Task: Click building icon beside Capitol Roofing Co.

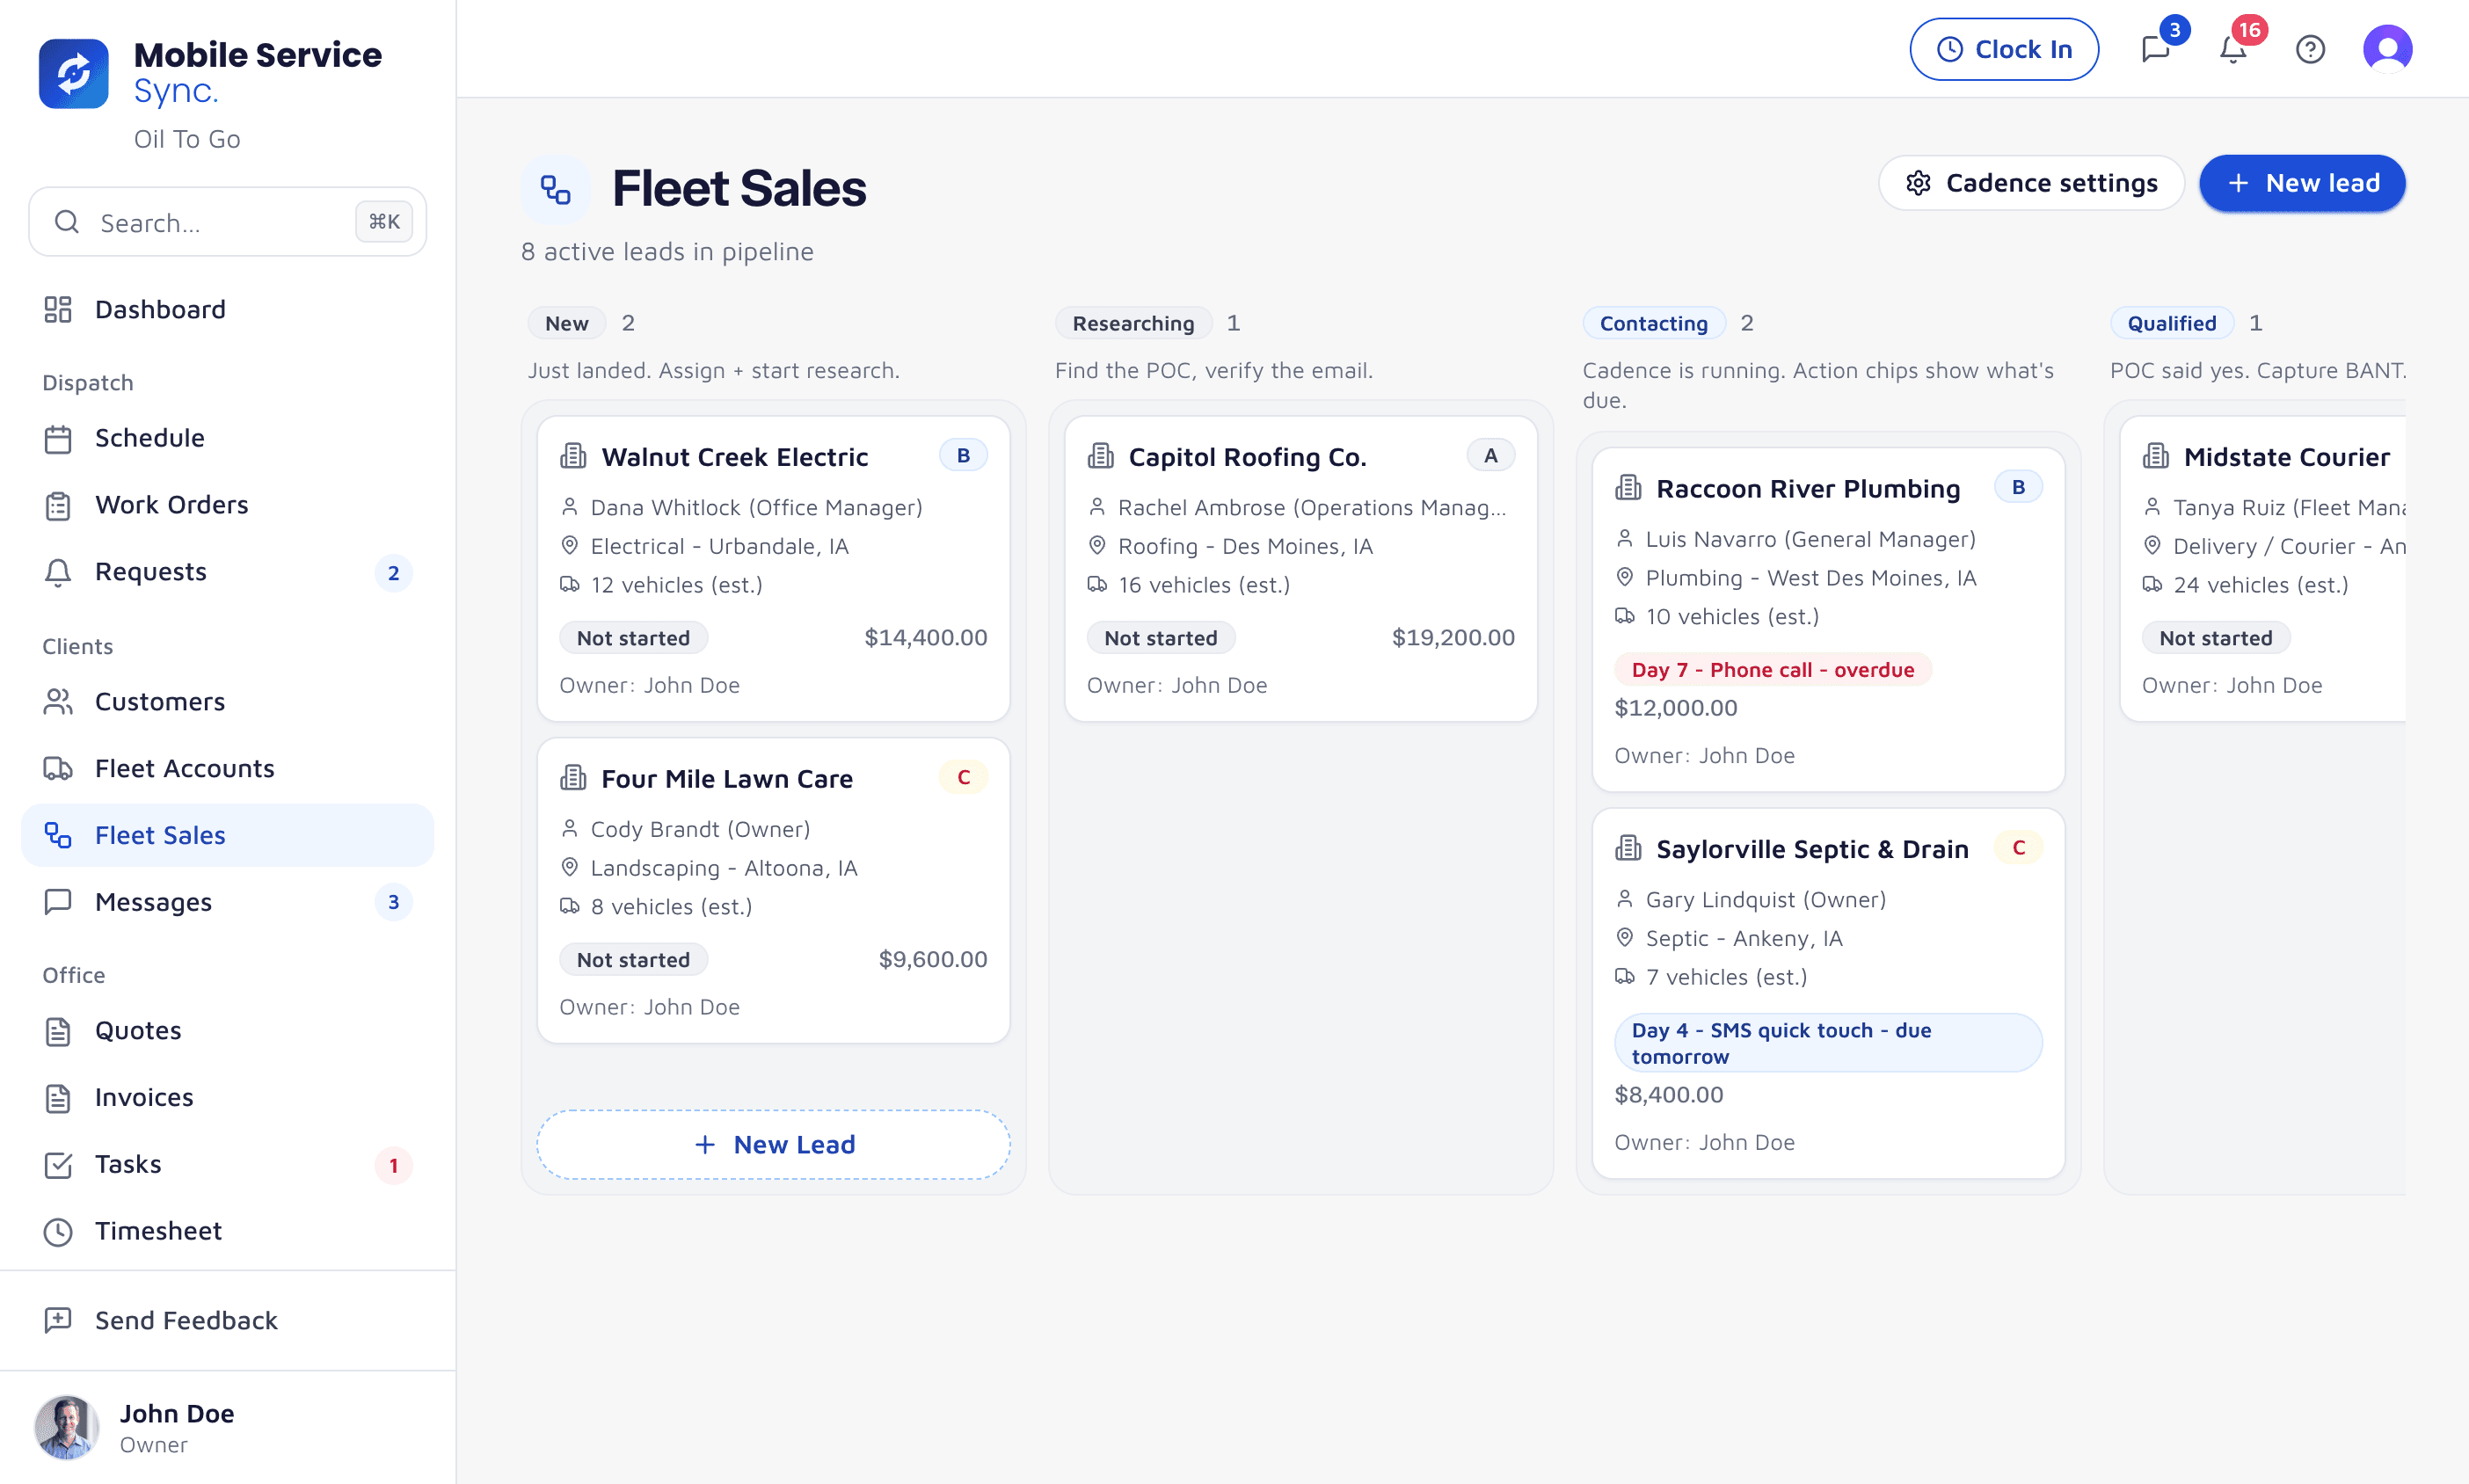Action: [1100, 456]
